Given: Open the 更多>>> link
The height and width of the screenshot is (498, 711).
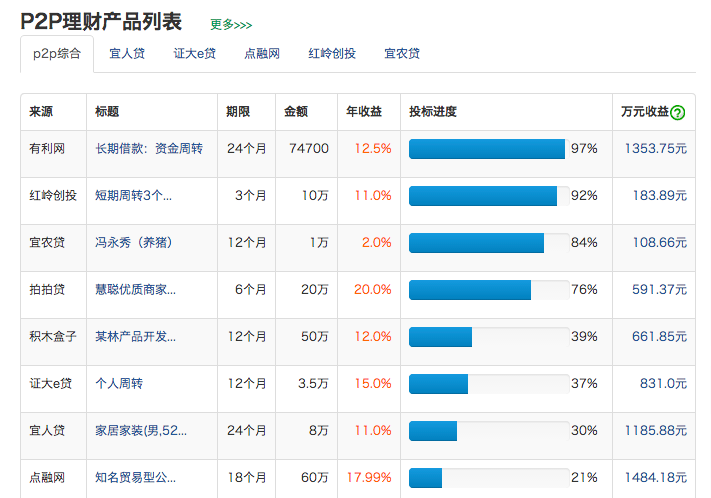Looking at the screenshot, I should pos(231,24).
